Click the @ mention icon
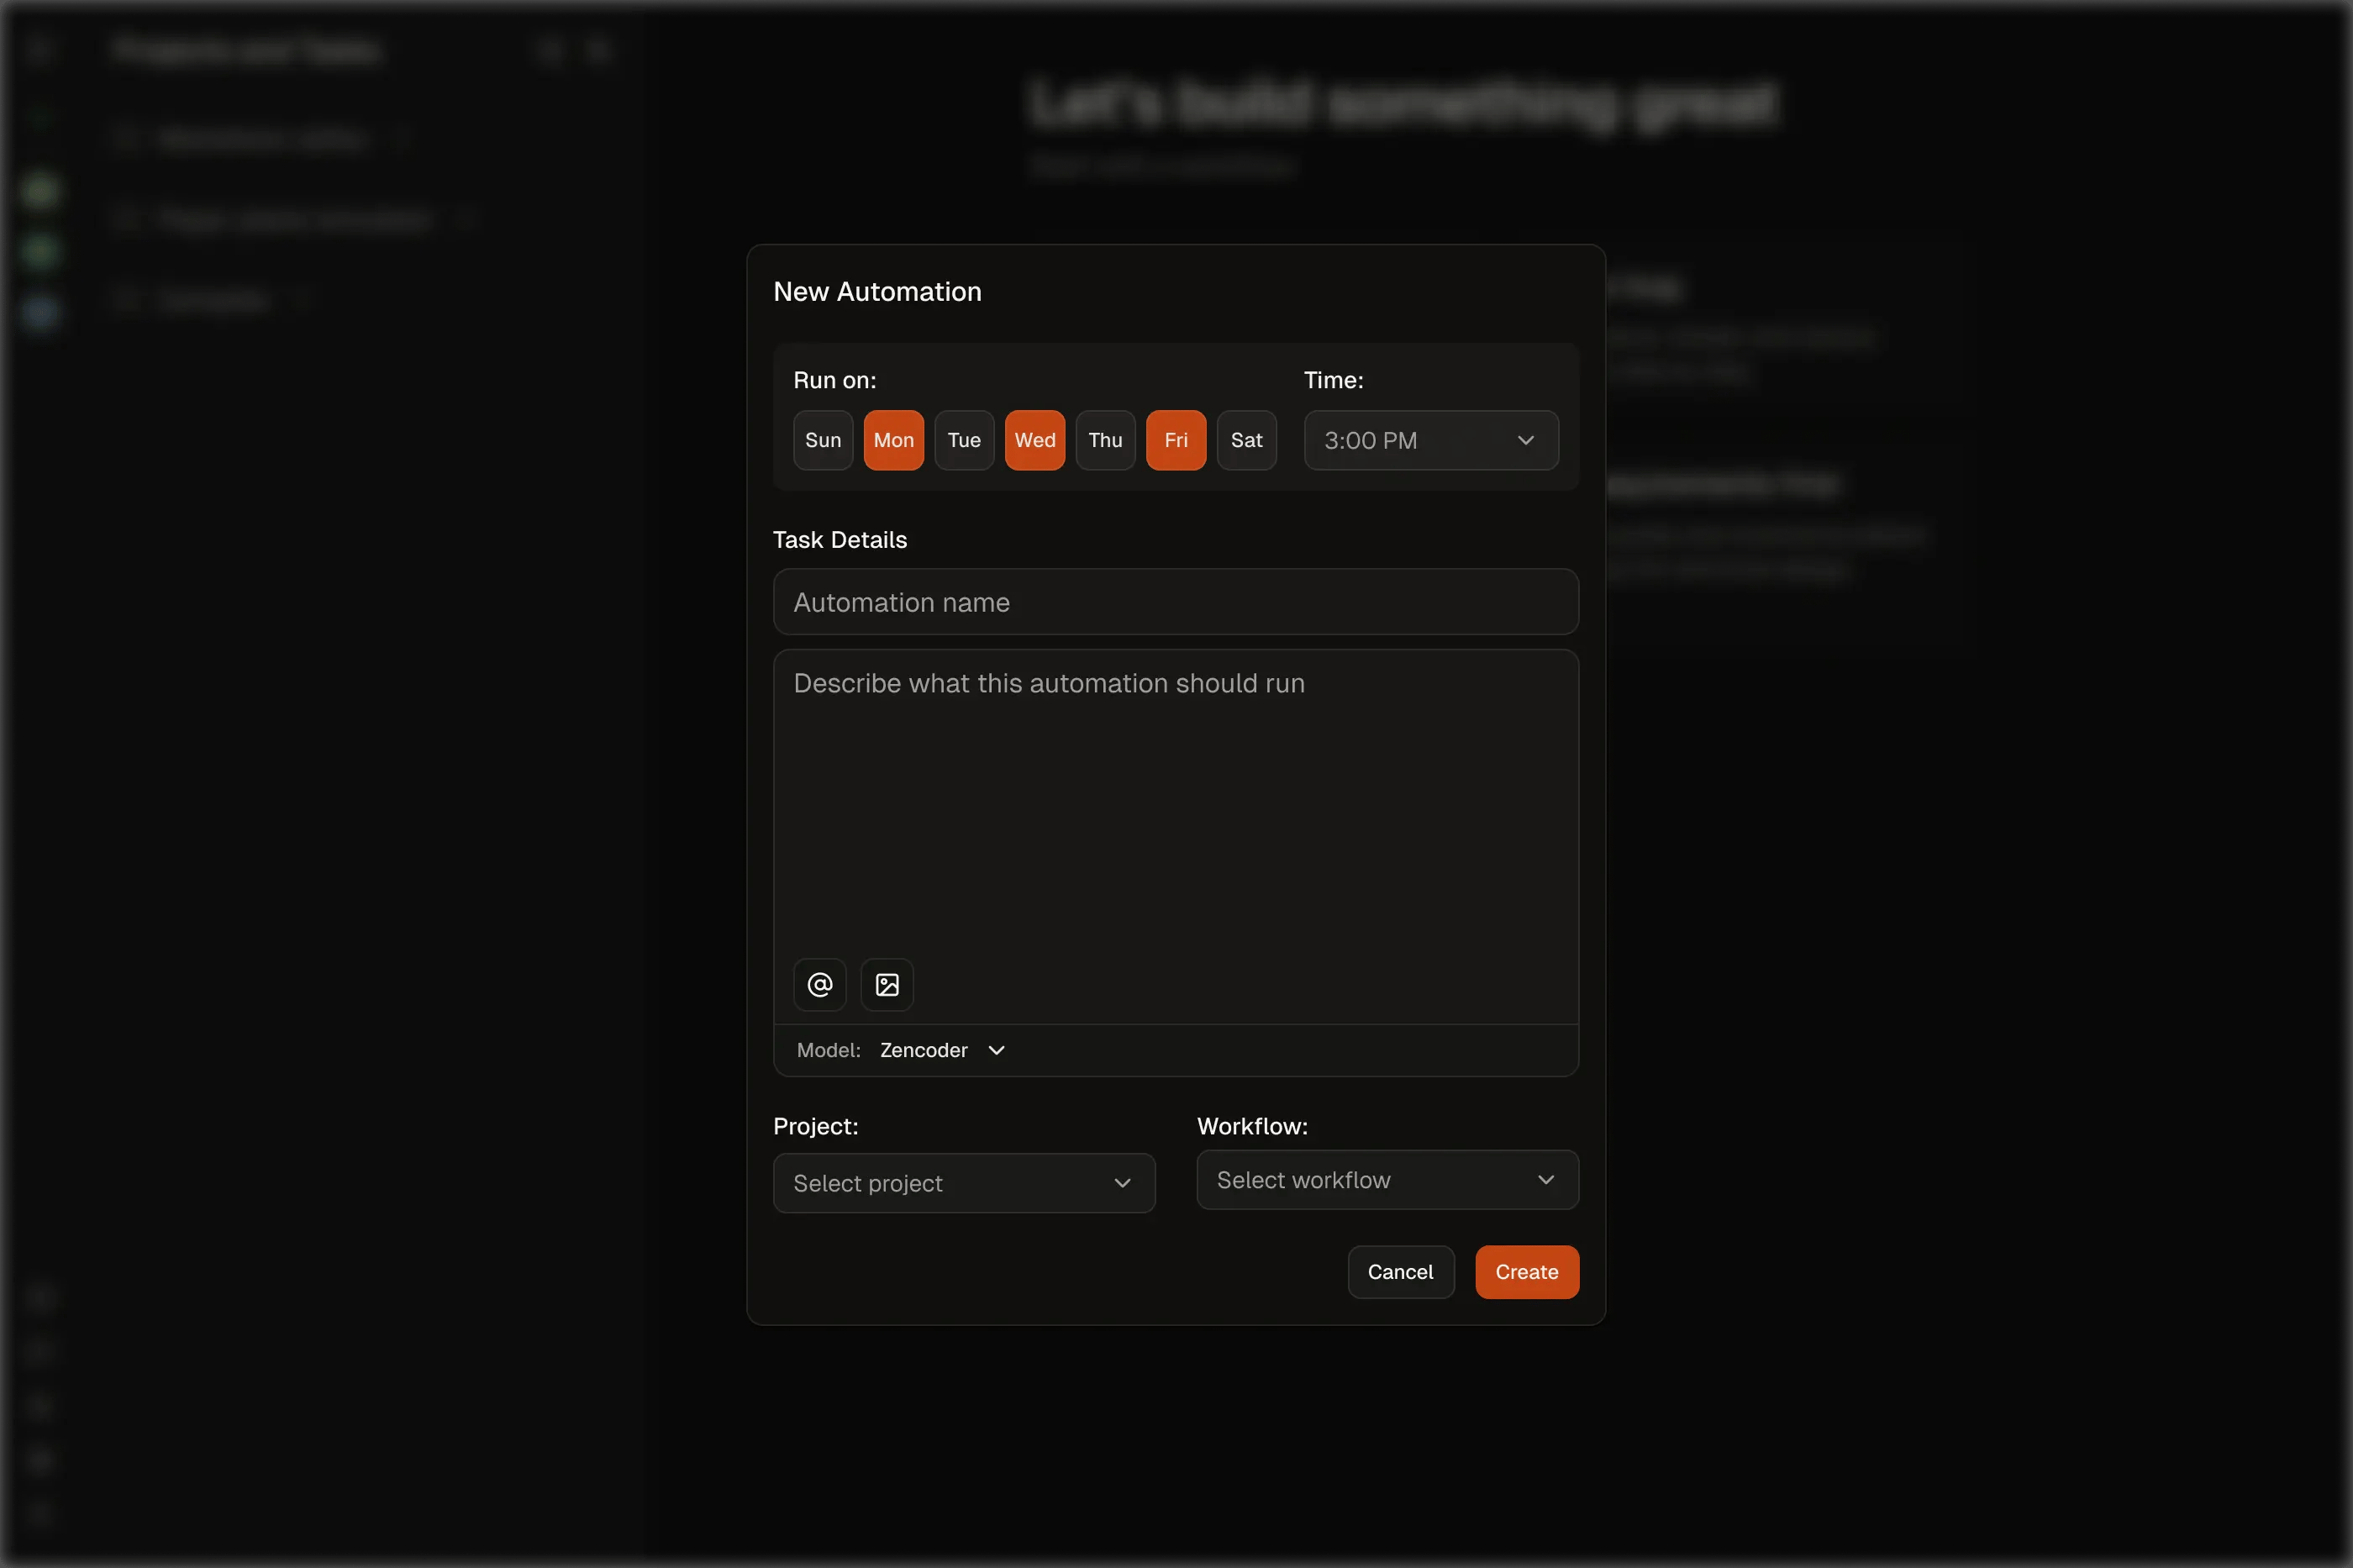This screenshot has width=2353, height=1568. [818, 985]
